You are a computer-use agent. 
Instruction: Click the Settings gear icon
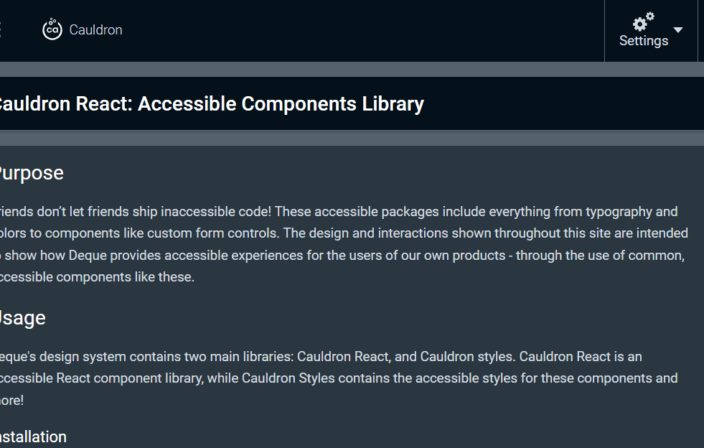point(643,21)
